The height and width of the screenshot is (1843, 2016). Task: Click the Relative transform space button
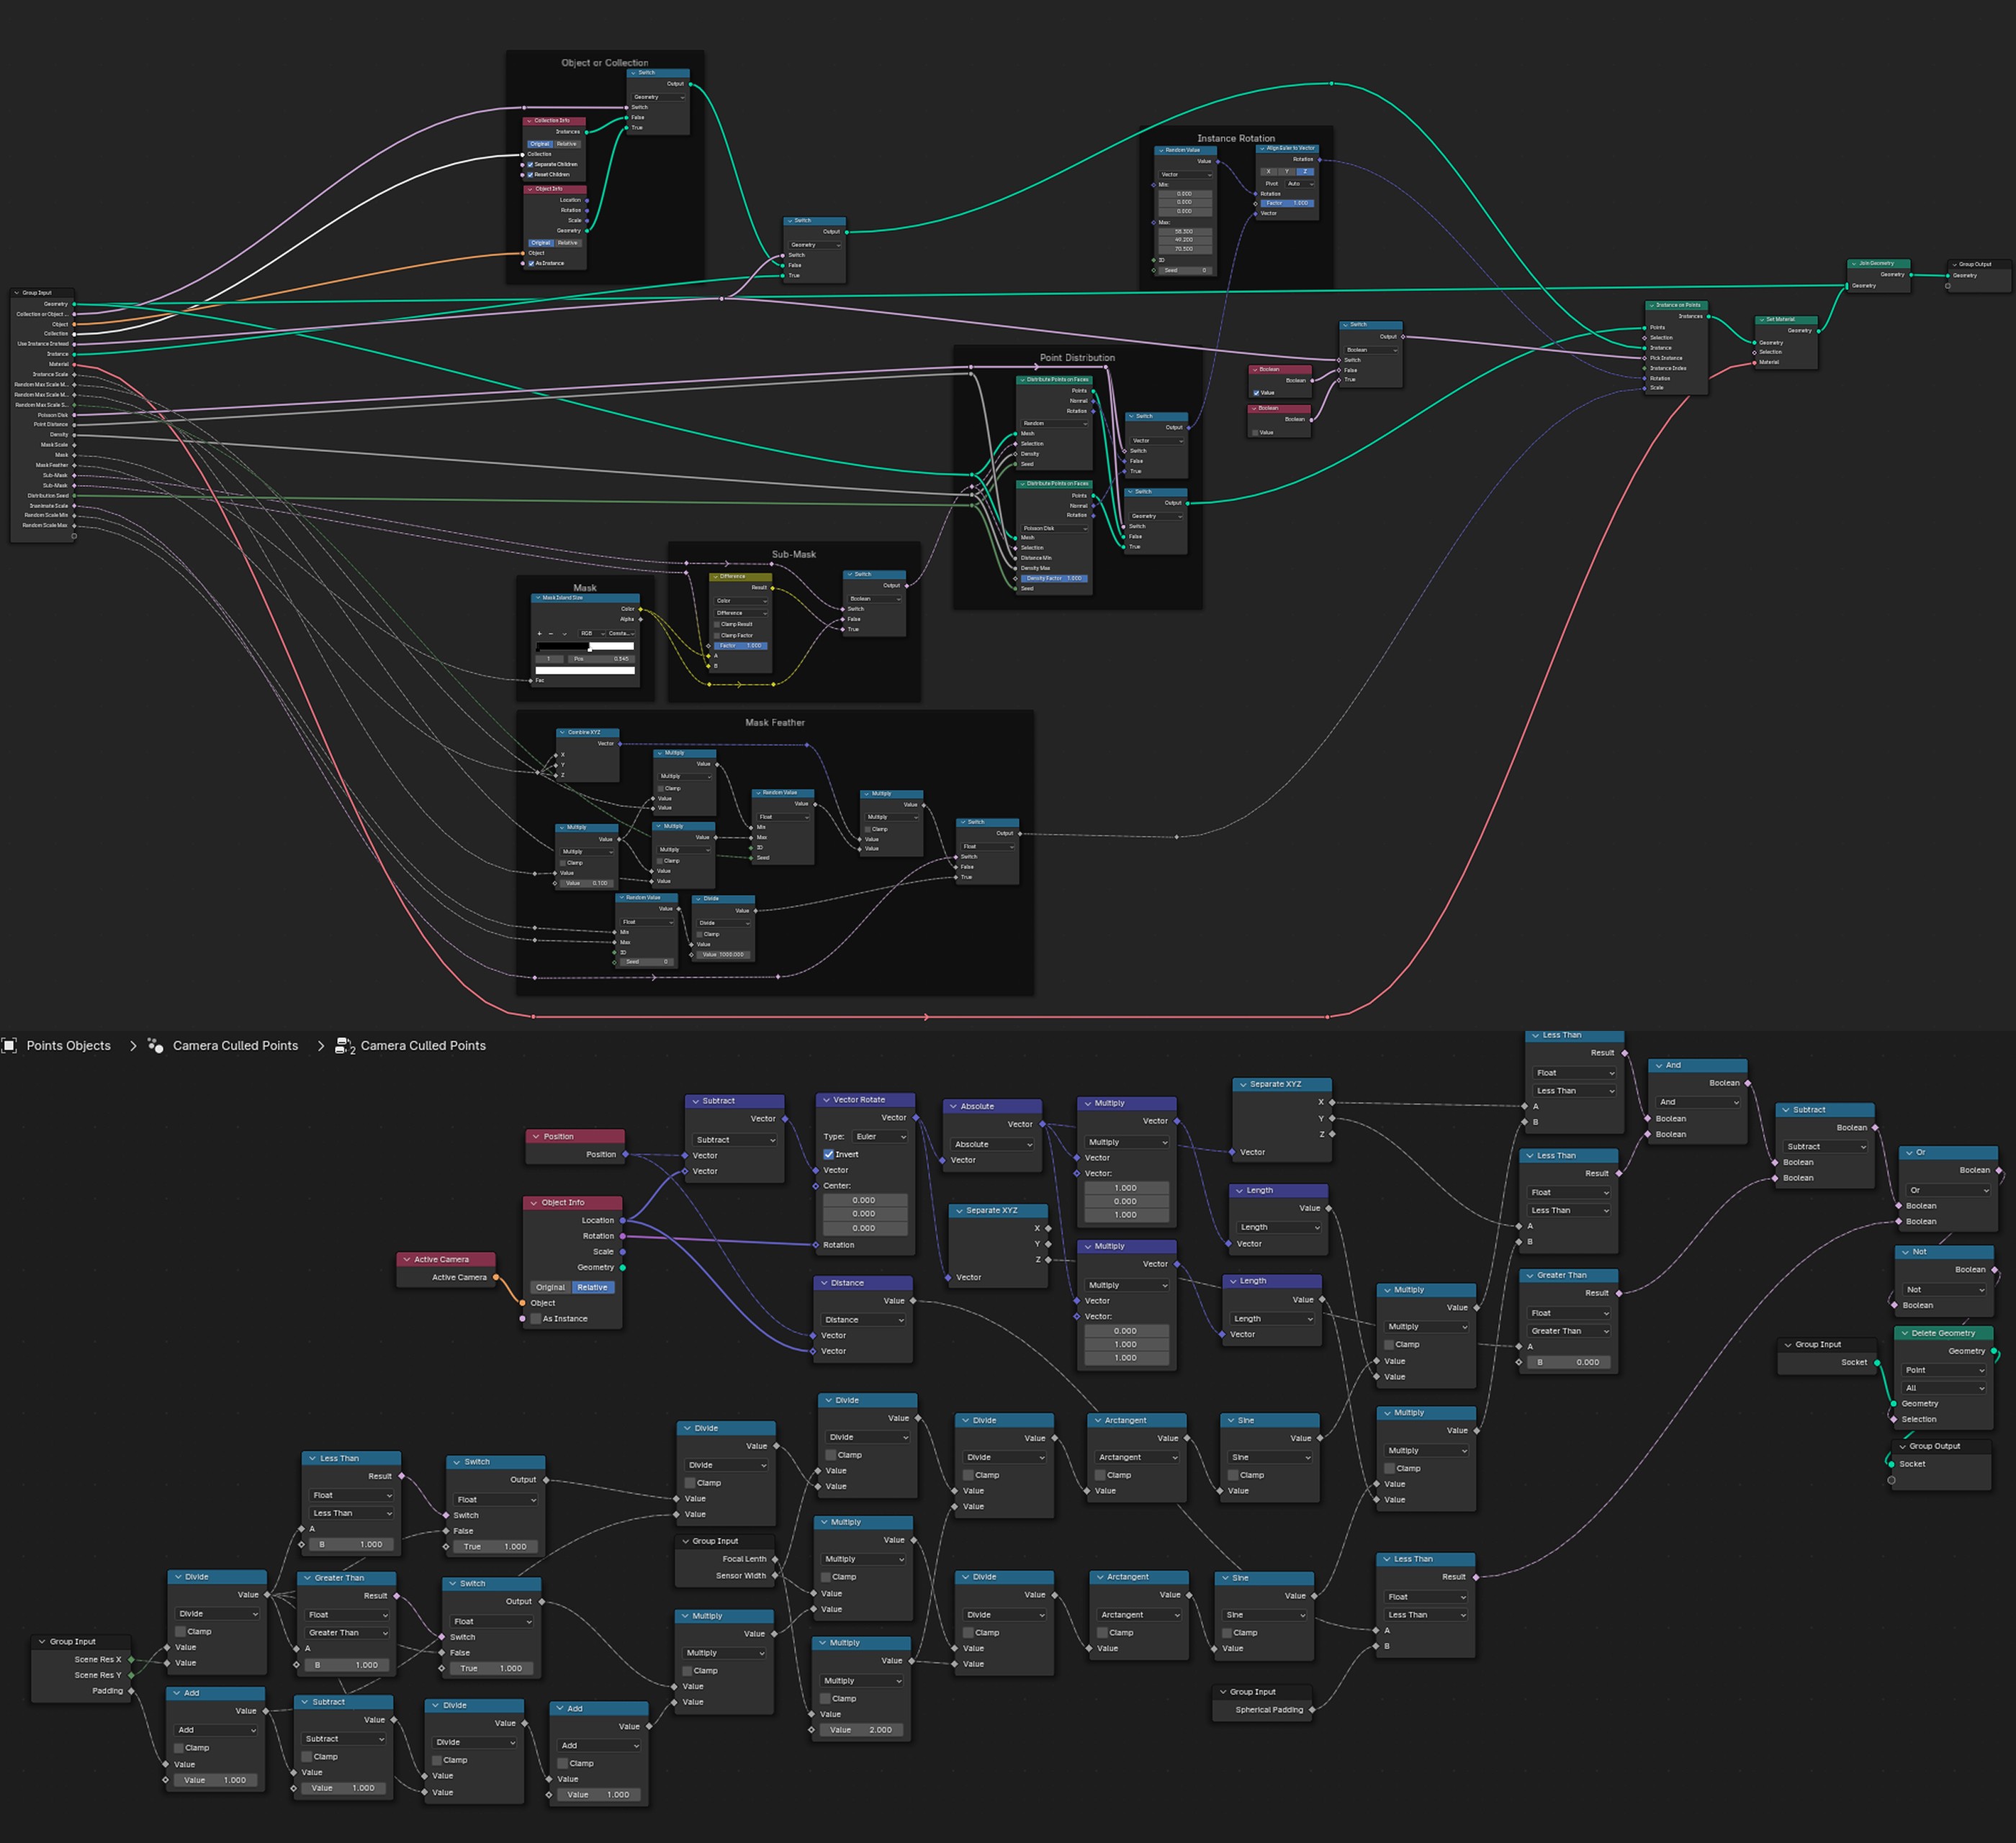(x=592, y=1287)
